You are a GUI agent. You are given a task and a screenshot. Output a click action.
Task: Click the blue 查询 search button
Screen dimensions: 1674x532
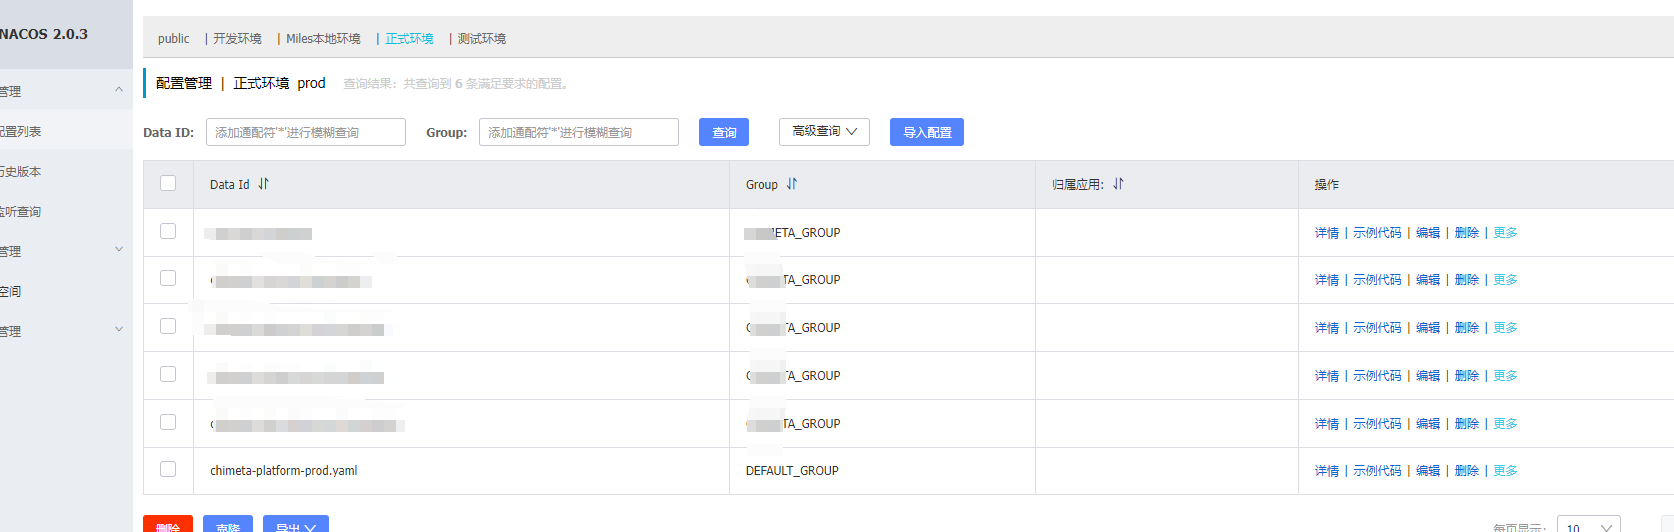724,132
